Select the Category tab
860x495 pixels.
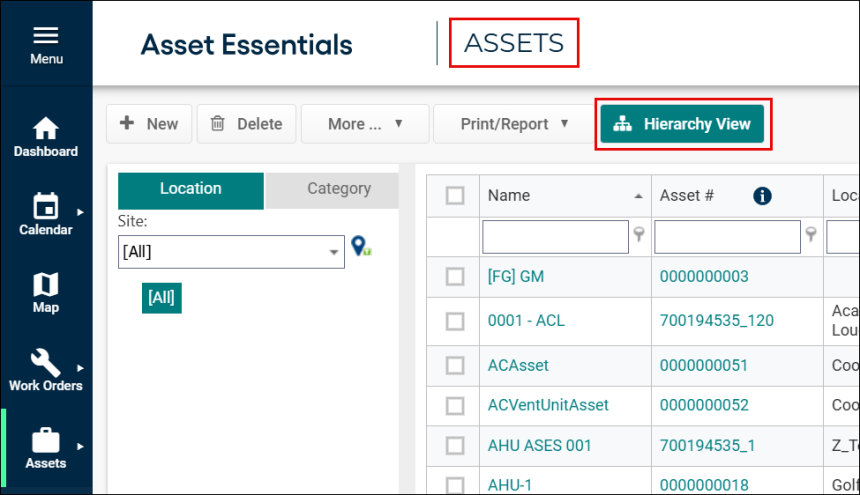point(331,190)
